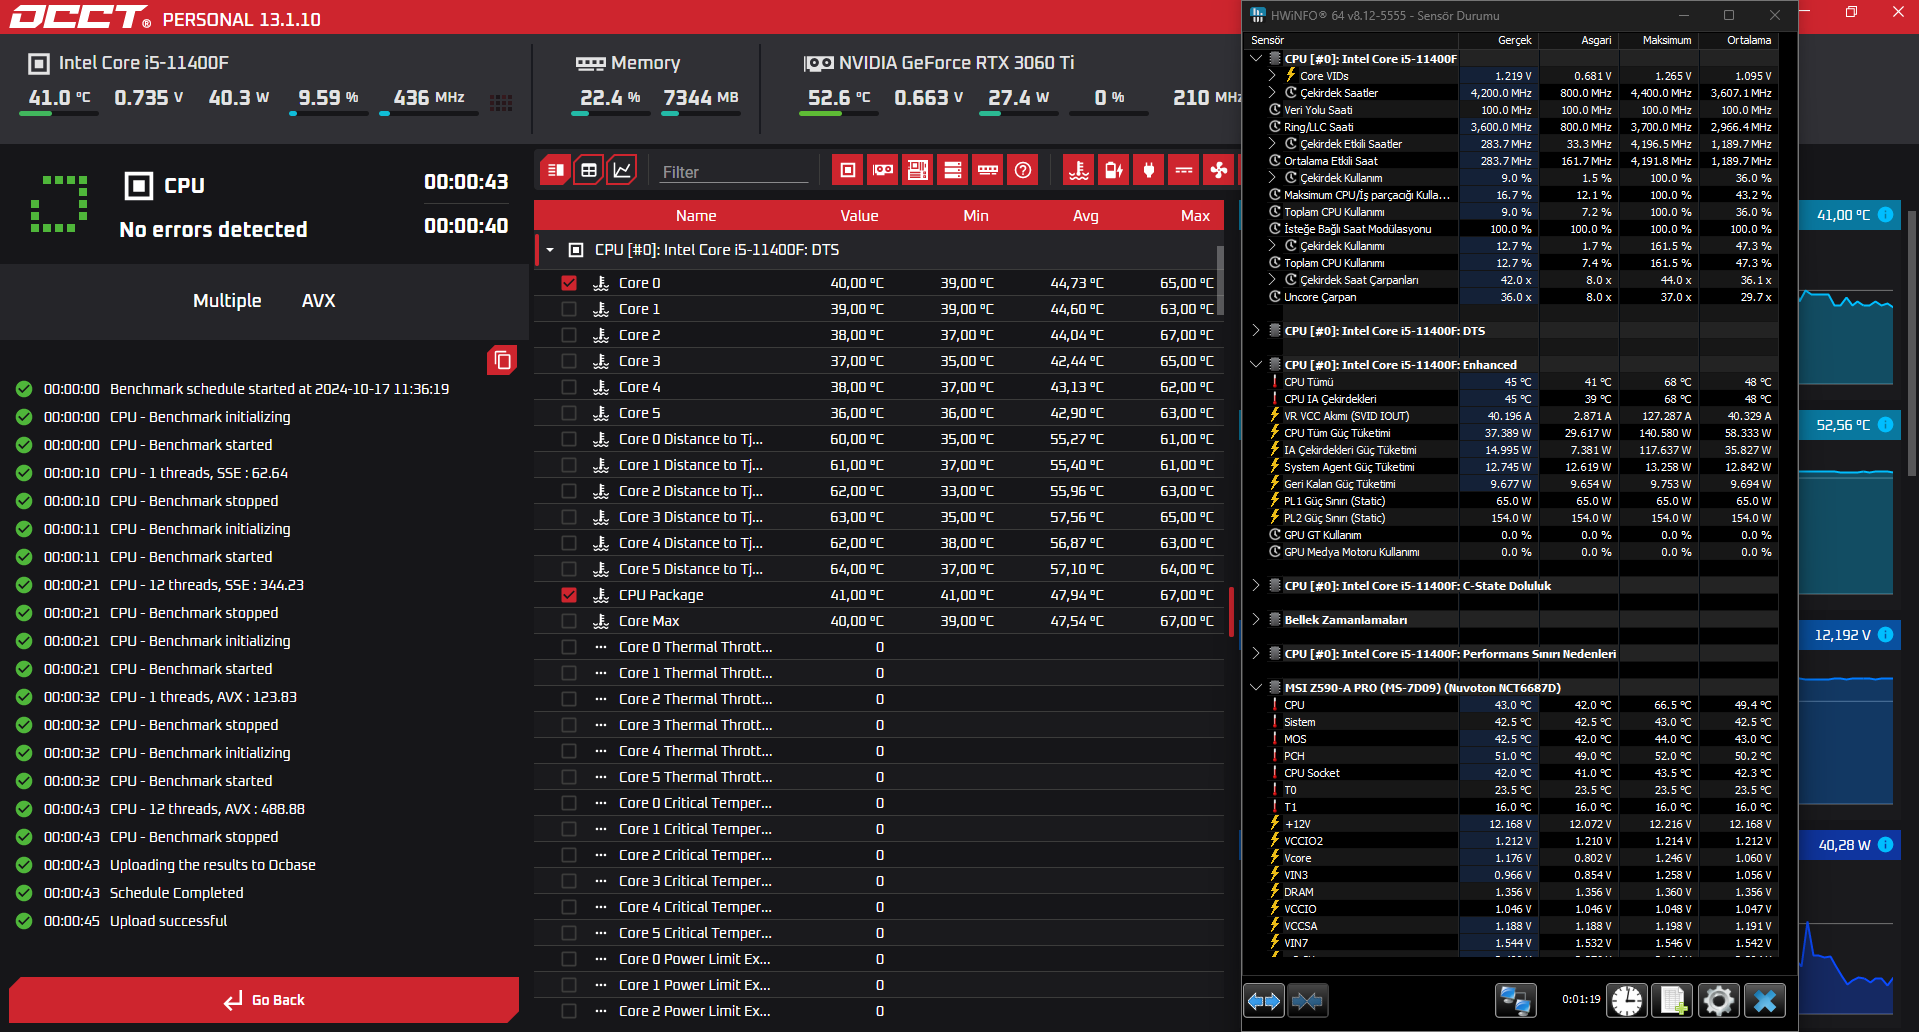Toggle power battery sensor type filter
This screenshot has width=1919, height=1032.
[x=1114, y=170]
